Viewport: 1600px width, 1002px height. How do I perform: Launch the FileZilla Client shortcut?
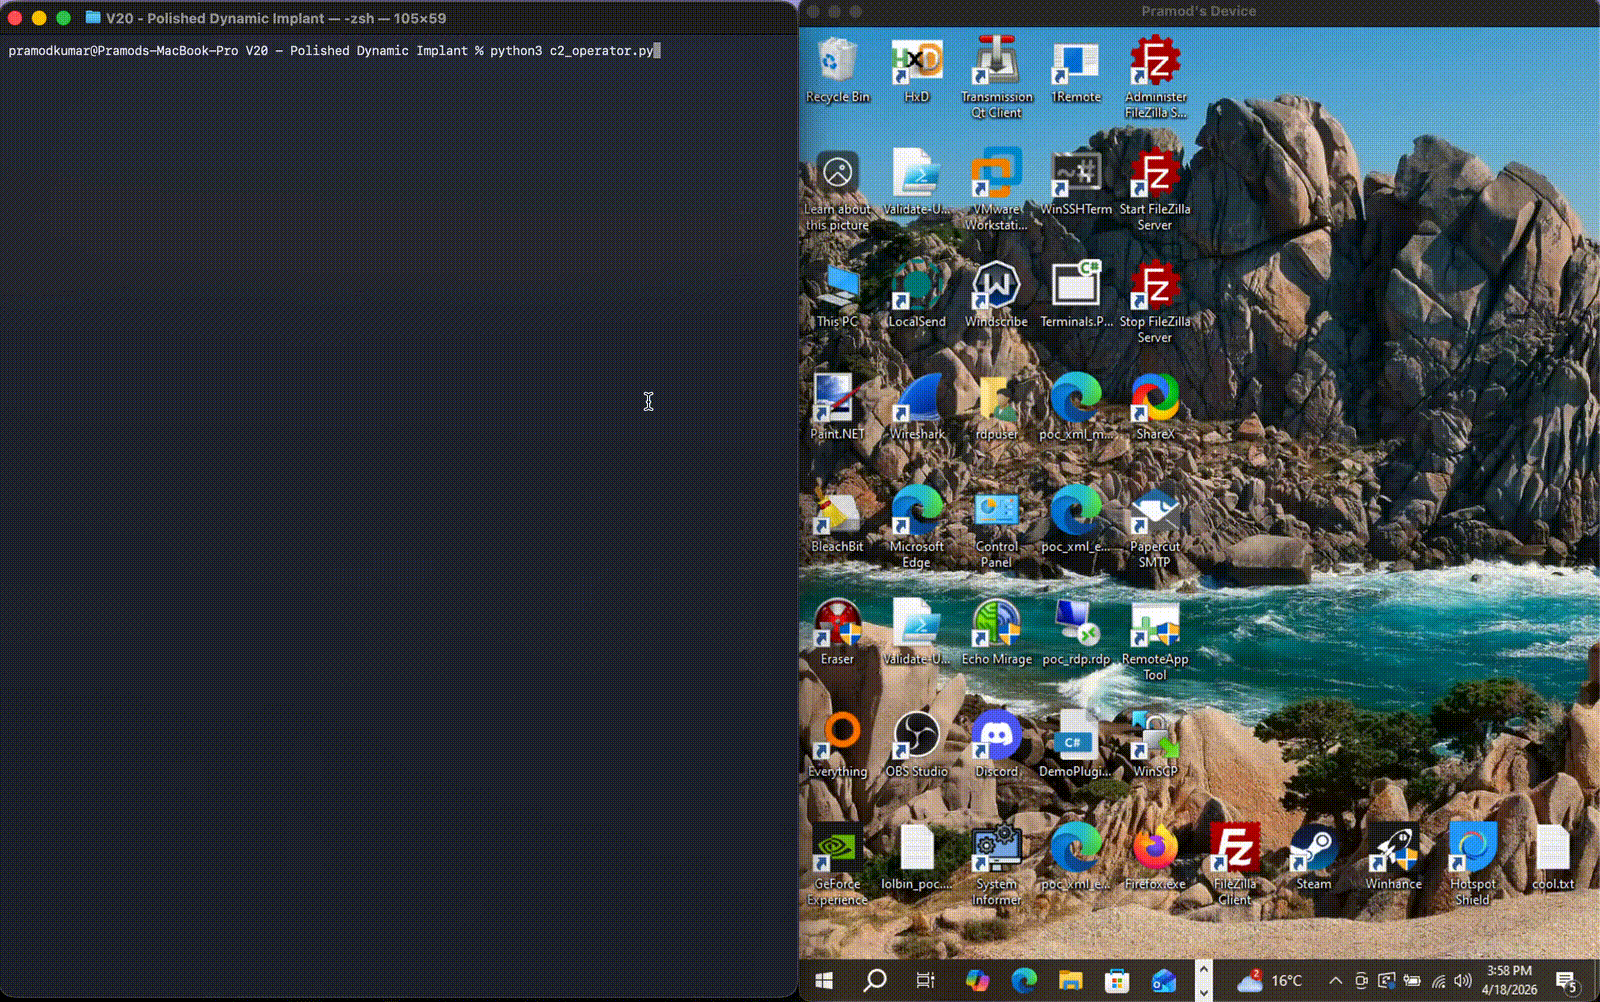pos(1234,865)
